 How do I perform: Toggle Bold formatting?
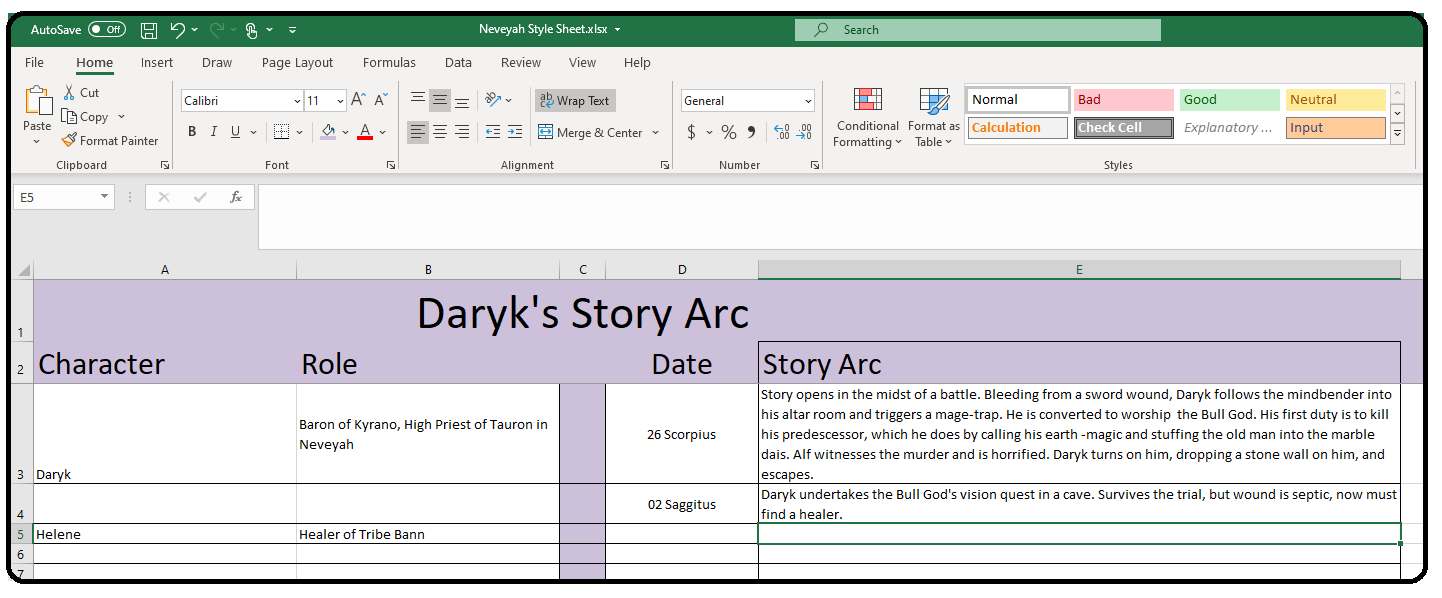(x=192, y=132)
